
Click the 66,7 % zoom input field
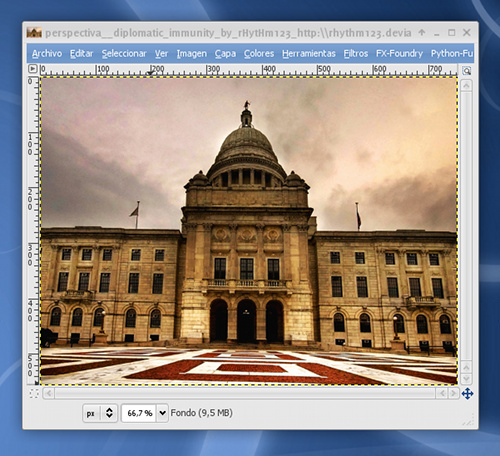tap(139, 413)
